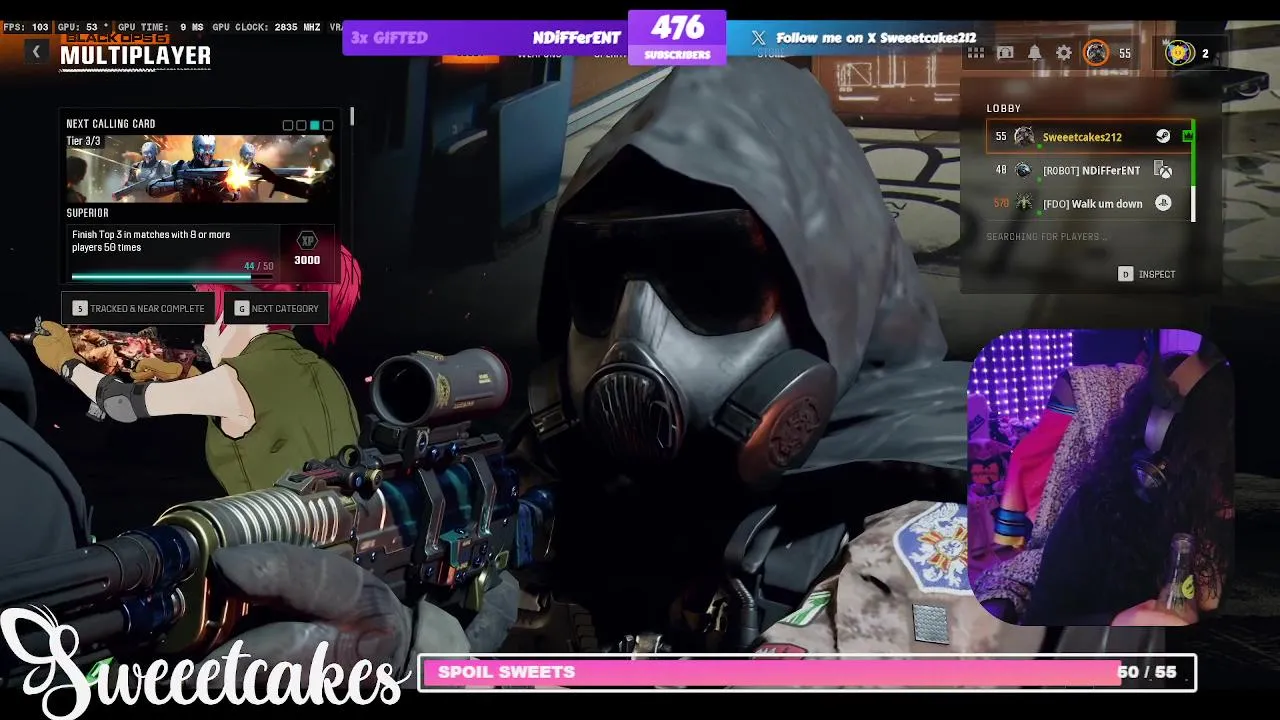Click the LOBBY panel heading
Screen dimensions: 1280x720
click(1004, 108)
